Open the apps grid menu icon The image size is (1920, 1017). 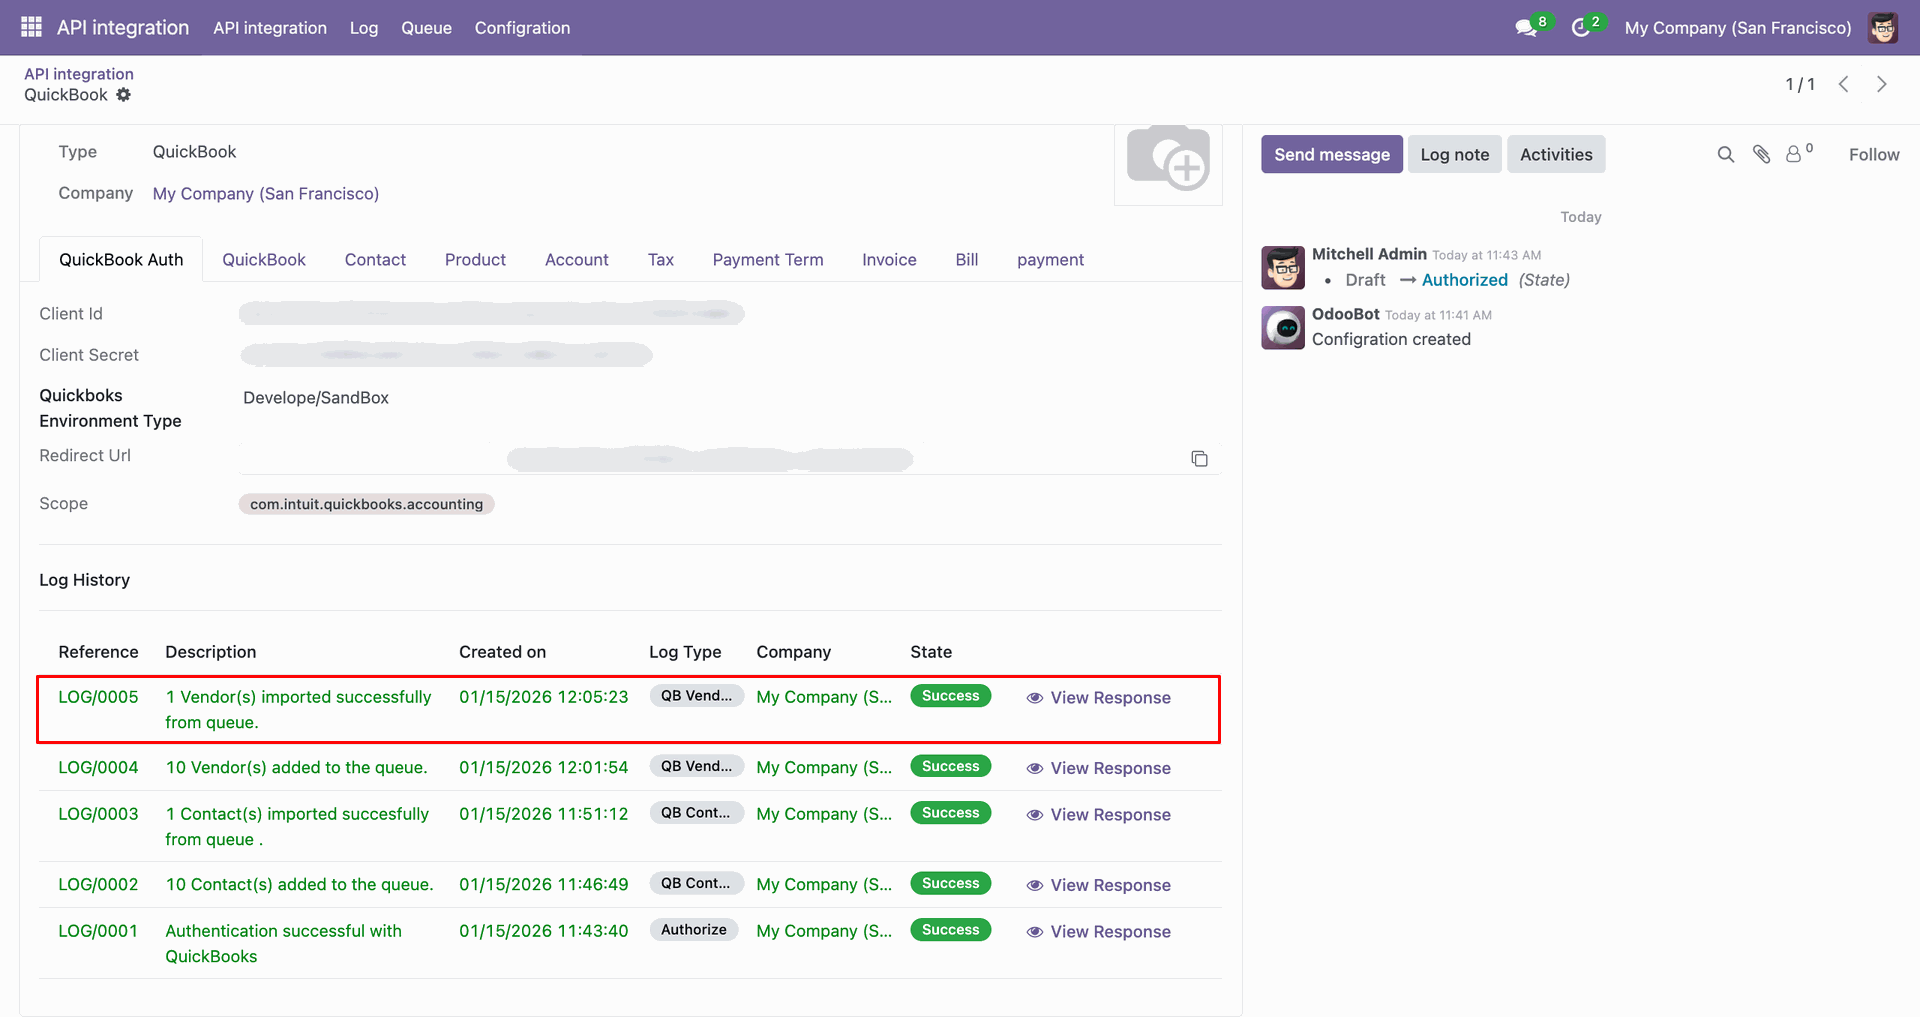click(x=31, y=27)
